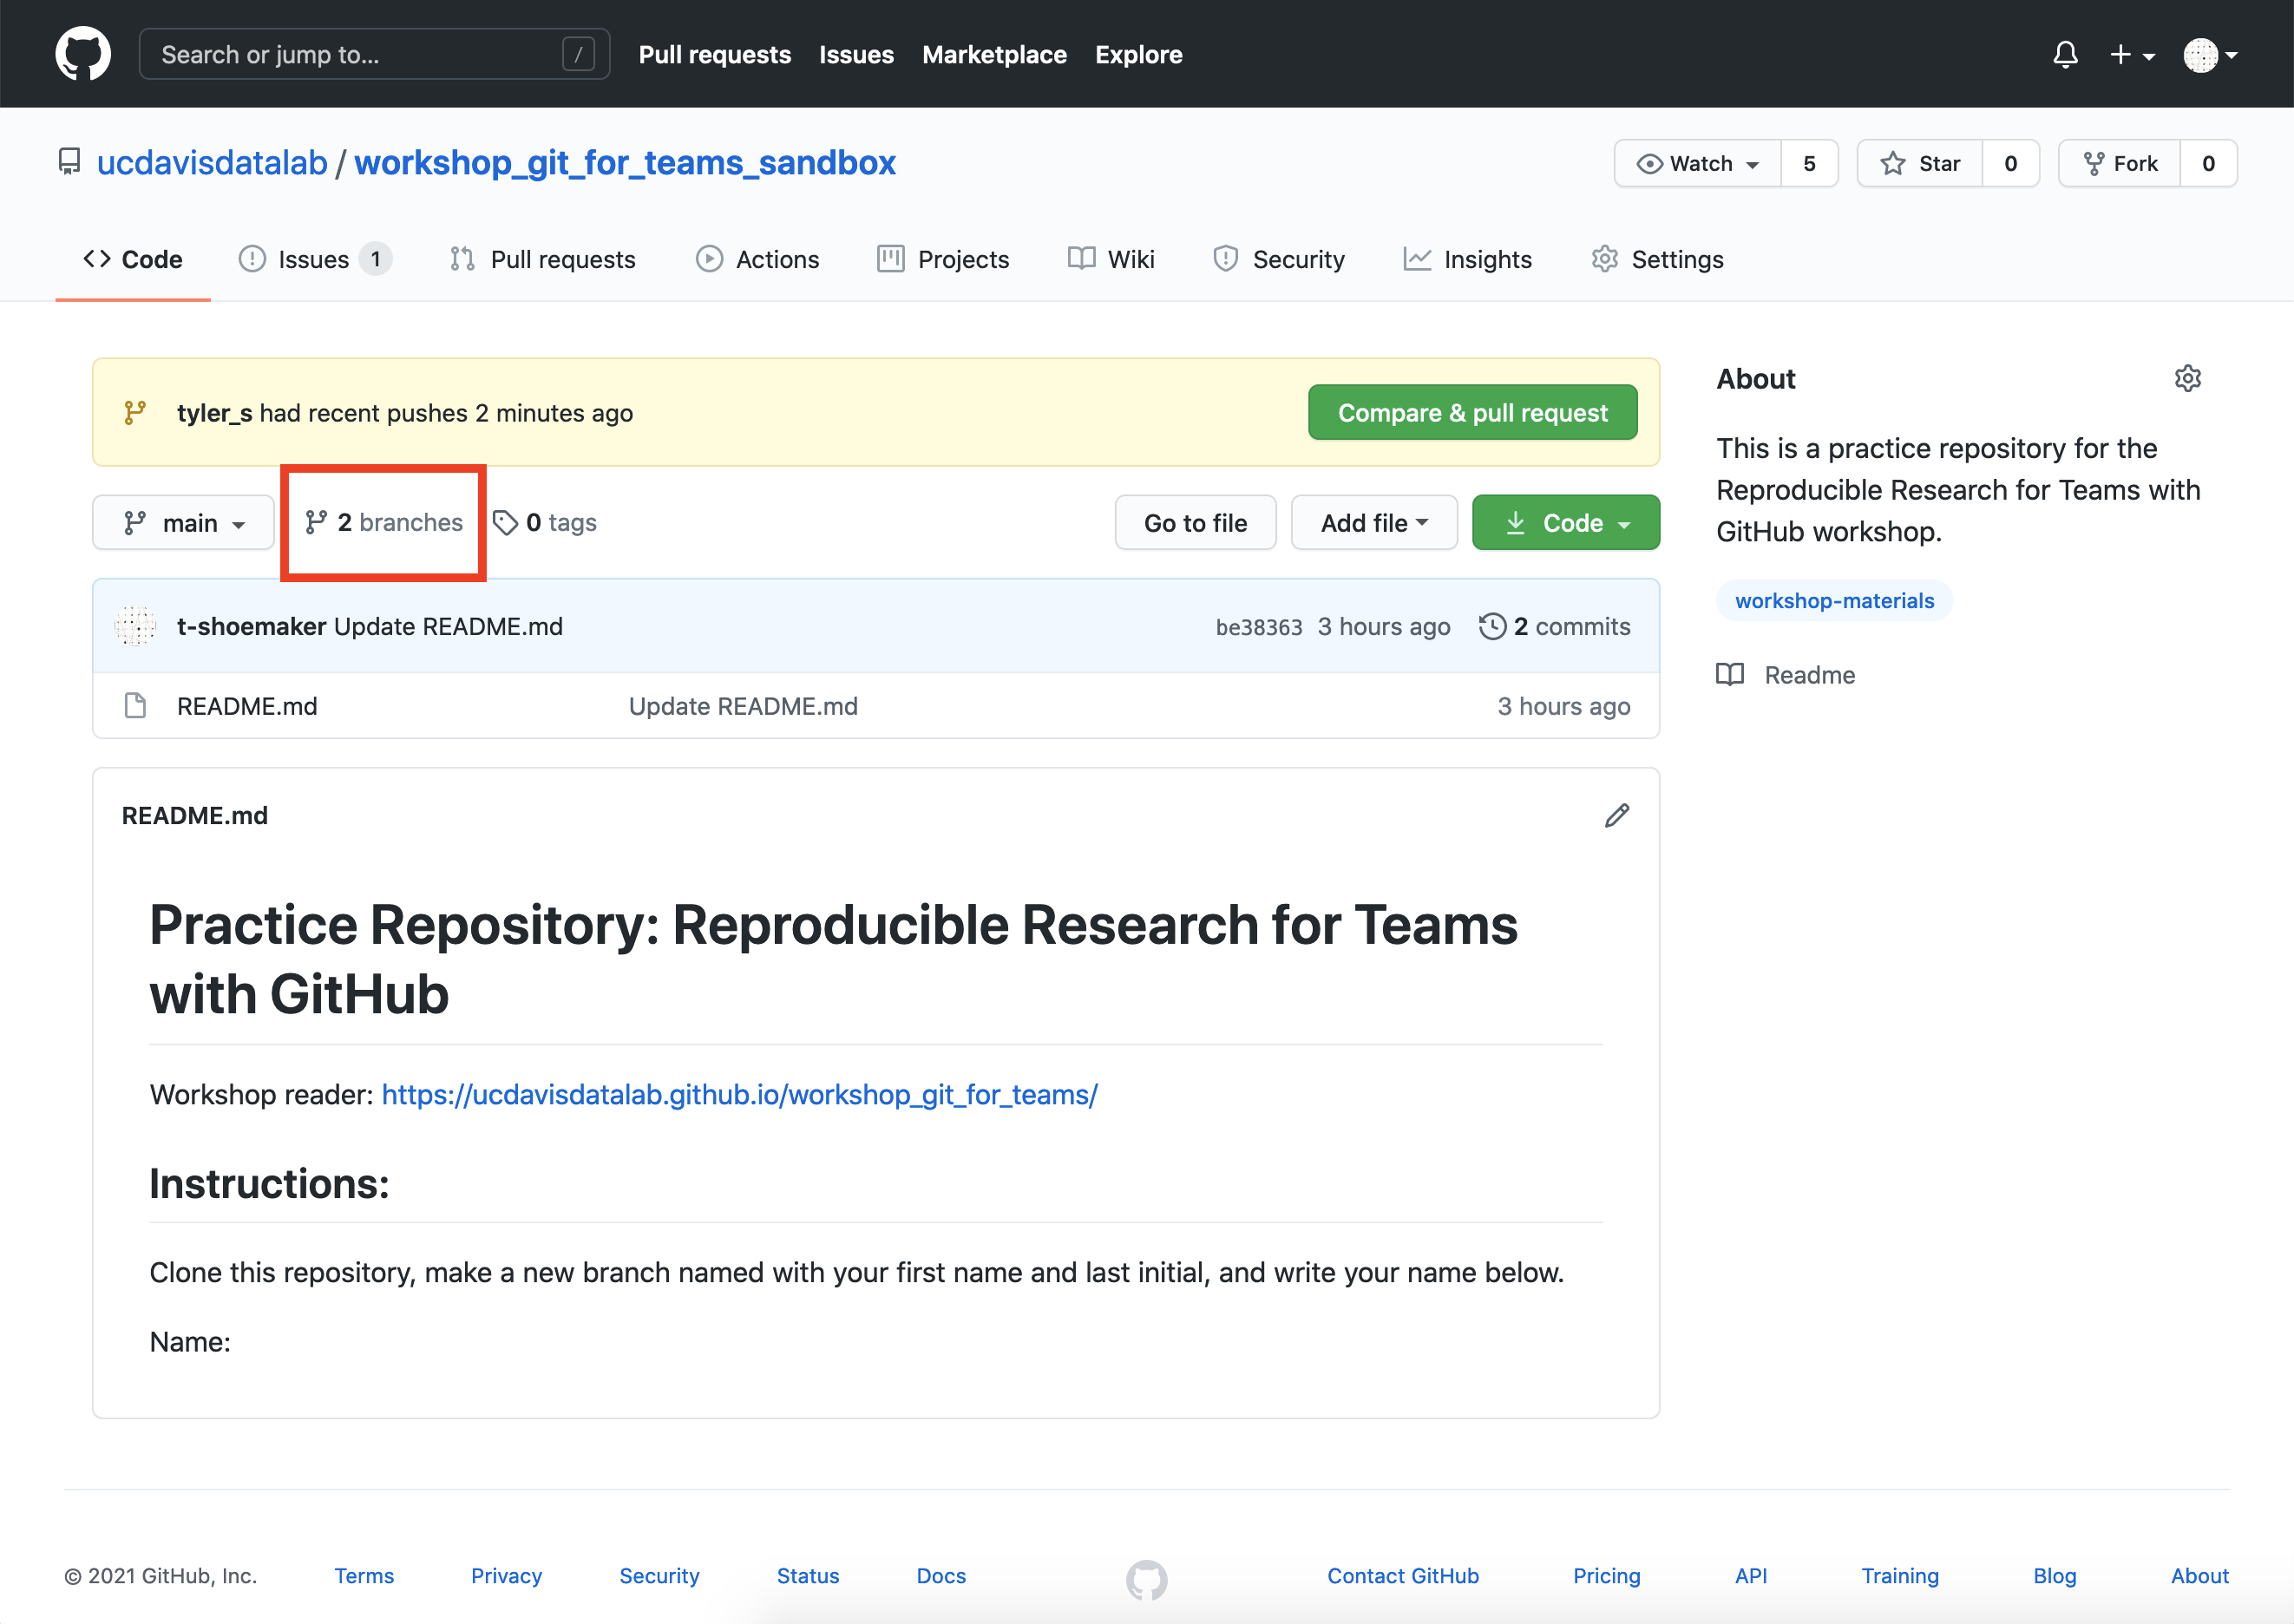Click Compare & pull request
The height and width of the screenshot is (1624, 2294).
click(1472, 412)
